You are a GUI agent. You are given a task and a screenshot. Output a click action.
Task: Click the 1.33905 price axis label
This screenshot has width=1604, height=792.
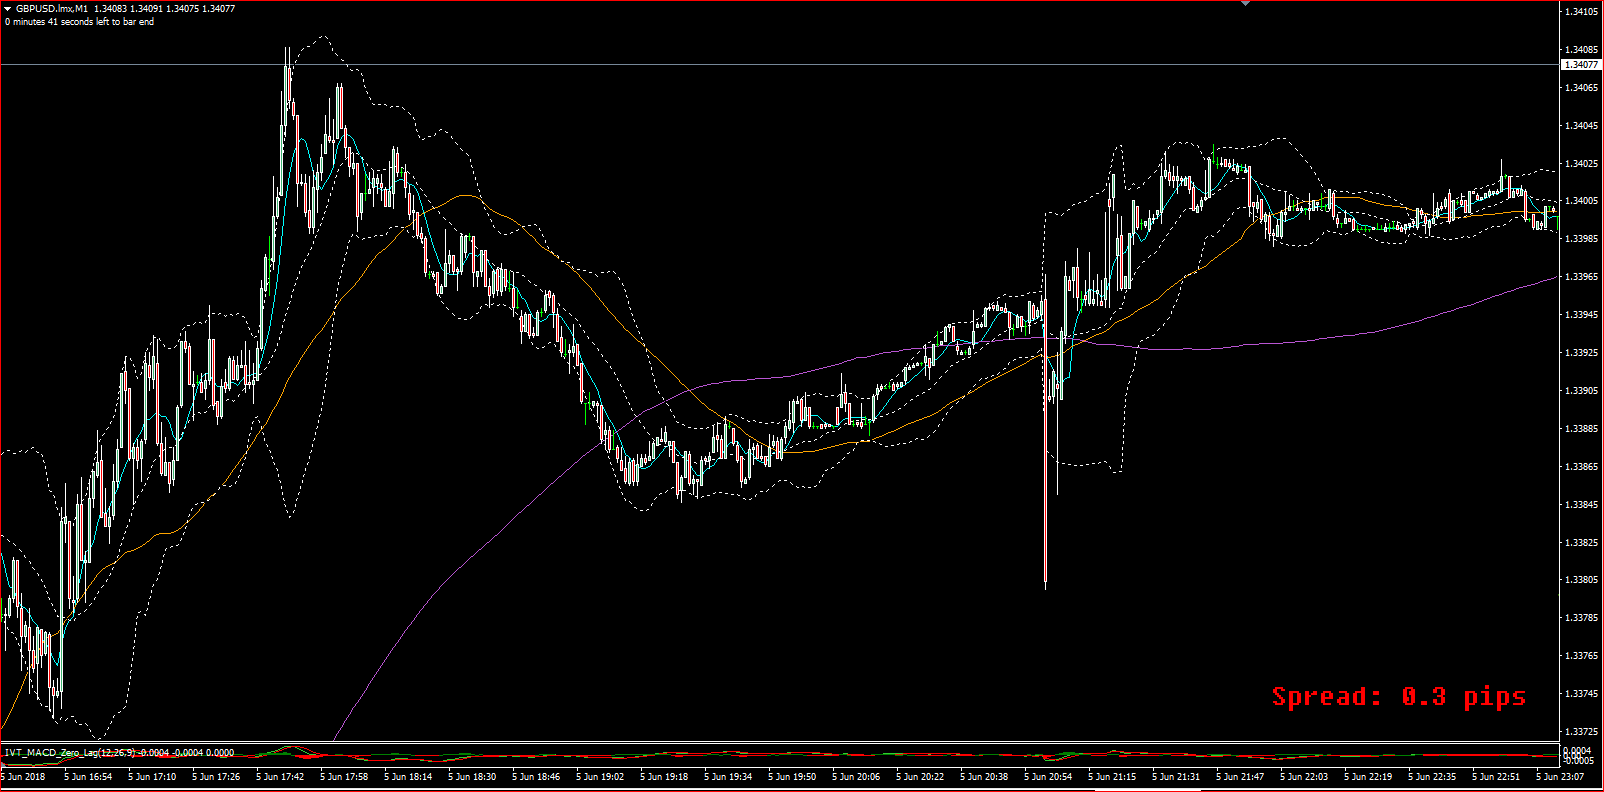(x=1581, y=391)
